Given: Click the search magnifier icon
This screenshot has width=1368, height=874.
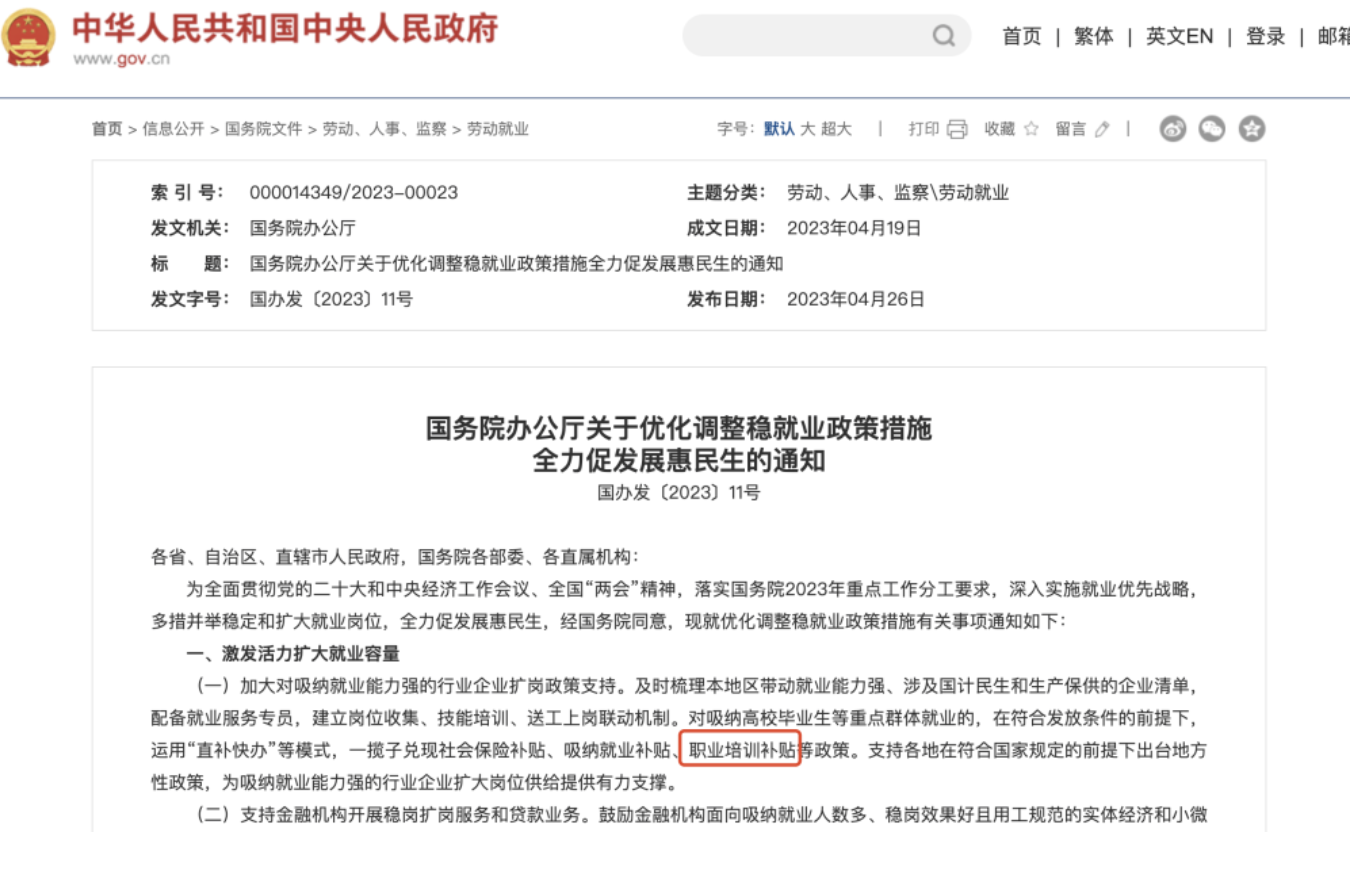Looking at the screenshot, I should coord(943,36).
